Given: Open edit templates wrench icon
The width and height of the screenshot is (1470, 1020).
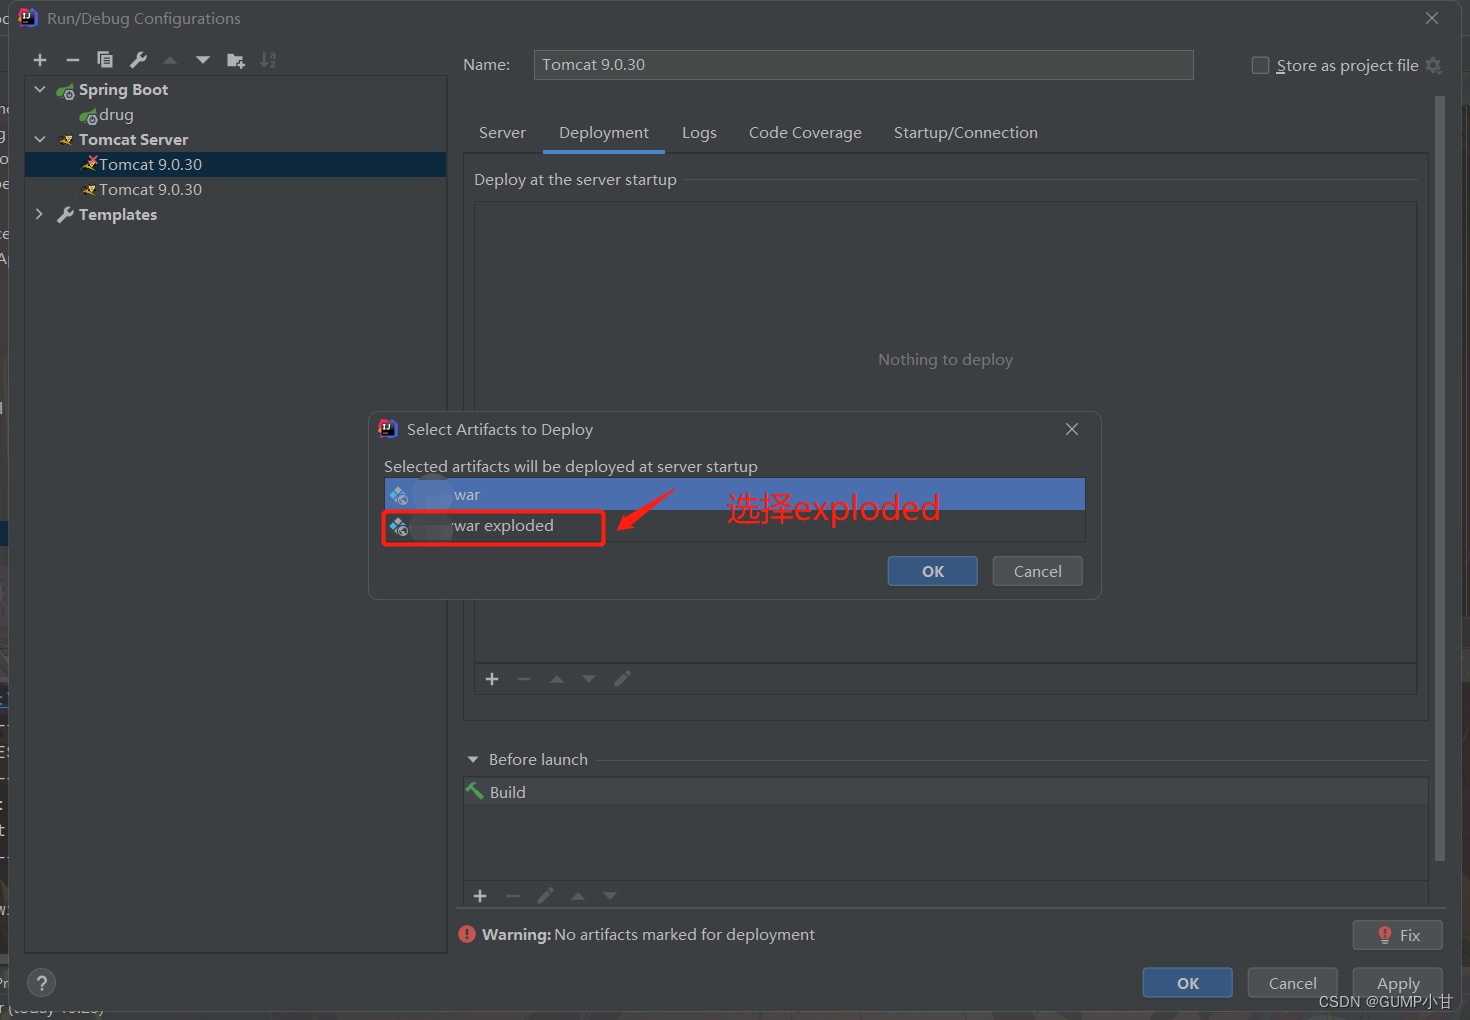Looking at the screenshot, I should pos(138,60).
